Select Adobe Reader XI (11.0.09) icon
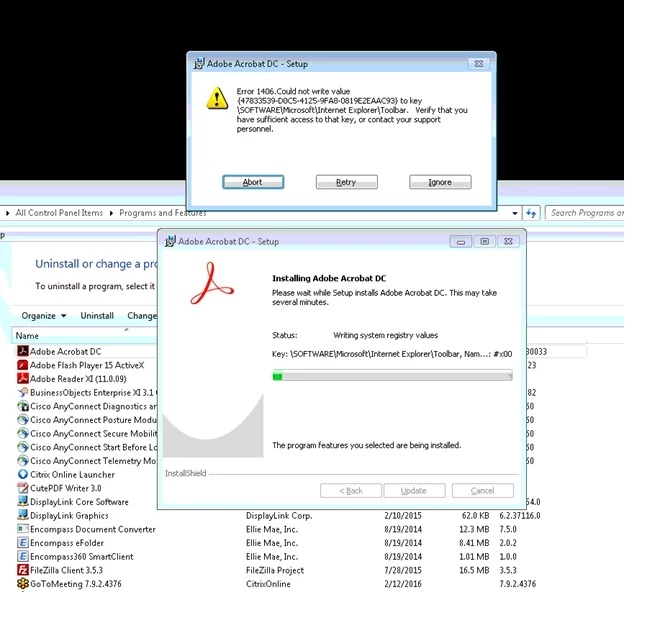 click(x=22, y=378)
